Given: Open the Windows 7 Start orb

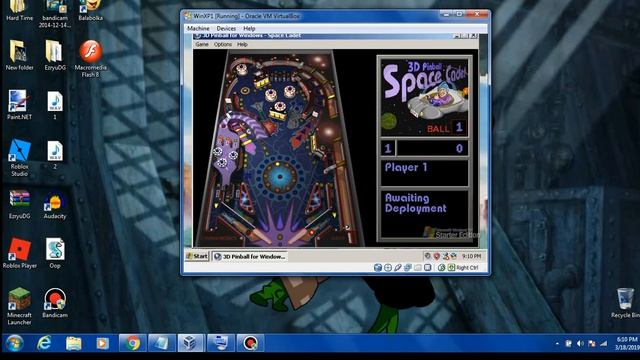Looking at the screenshot, I should [14, 343].
